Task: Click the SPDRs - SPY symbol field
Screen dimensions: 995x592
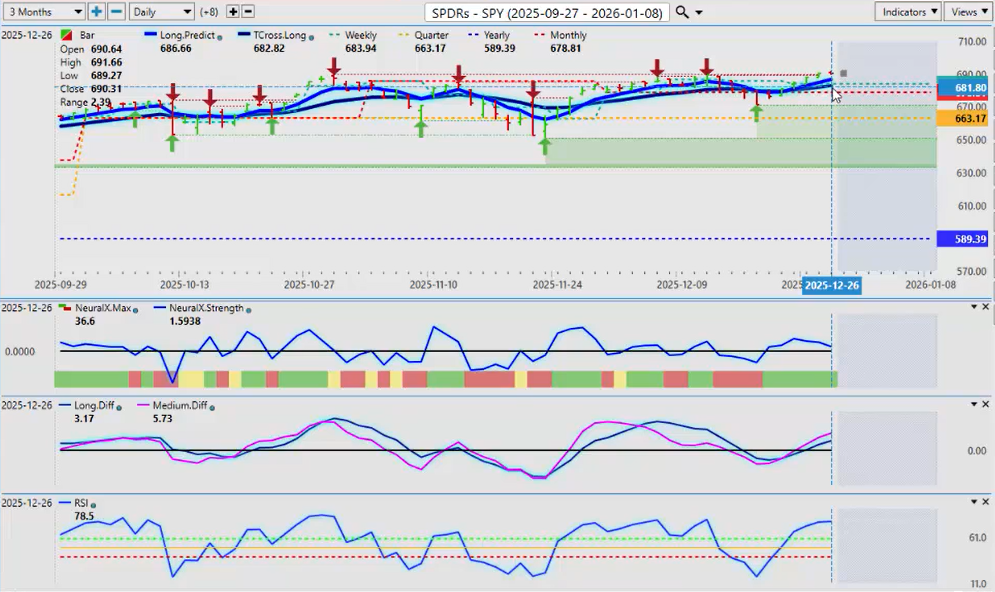Action: (x=546, y=12)
